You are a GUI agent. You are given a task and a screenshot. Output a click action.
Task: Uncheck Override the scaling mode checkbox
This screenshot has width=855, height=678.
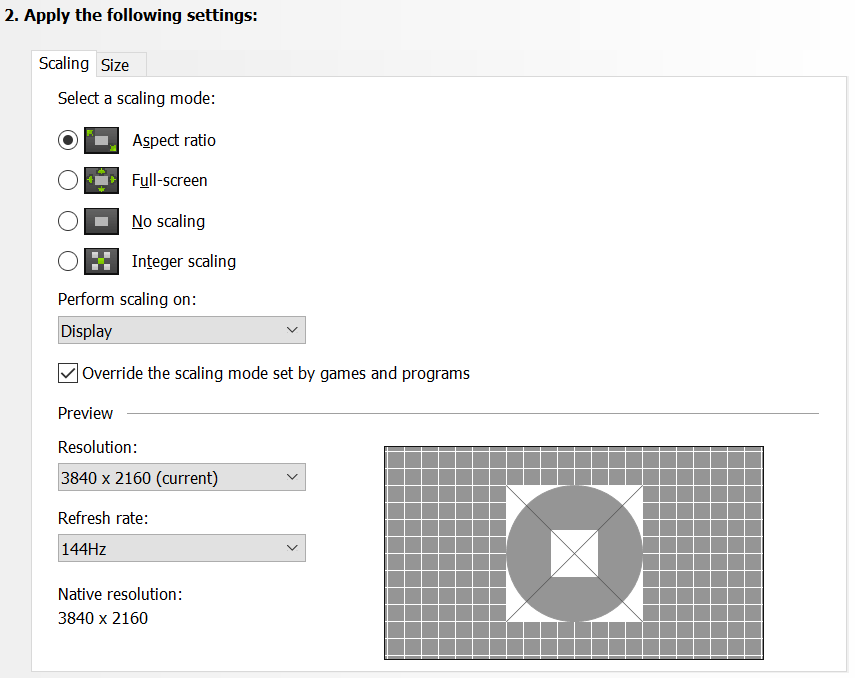68,374
